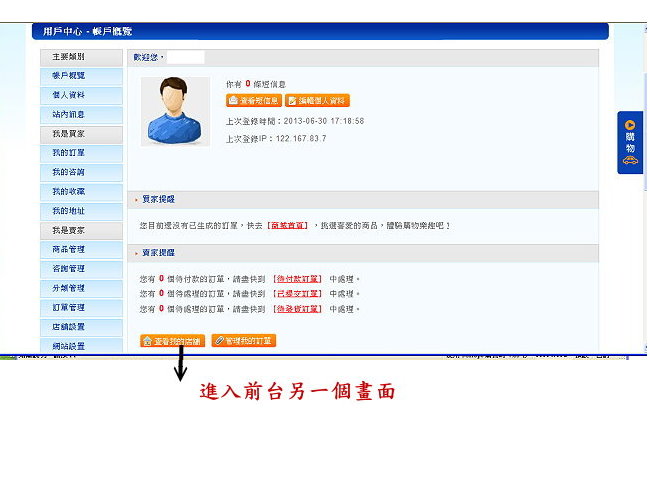Click the 管理我的訂單 pencil icon button
650x500 pixels.
[243, 341]
